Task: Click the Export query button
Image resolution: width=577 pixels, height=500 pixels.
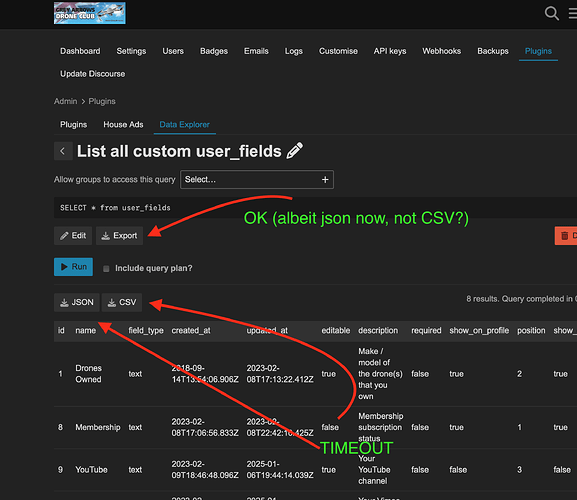Action: point(119,236)
